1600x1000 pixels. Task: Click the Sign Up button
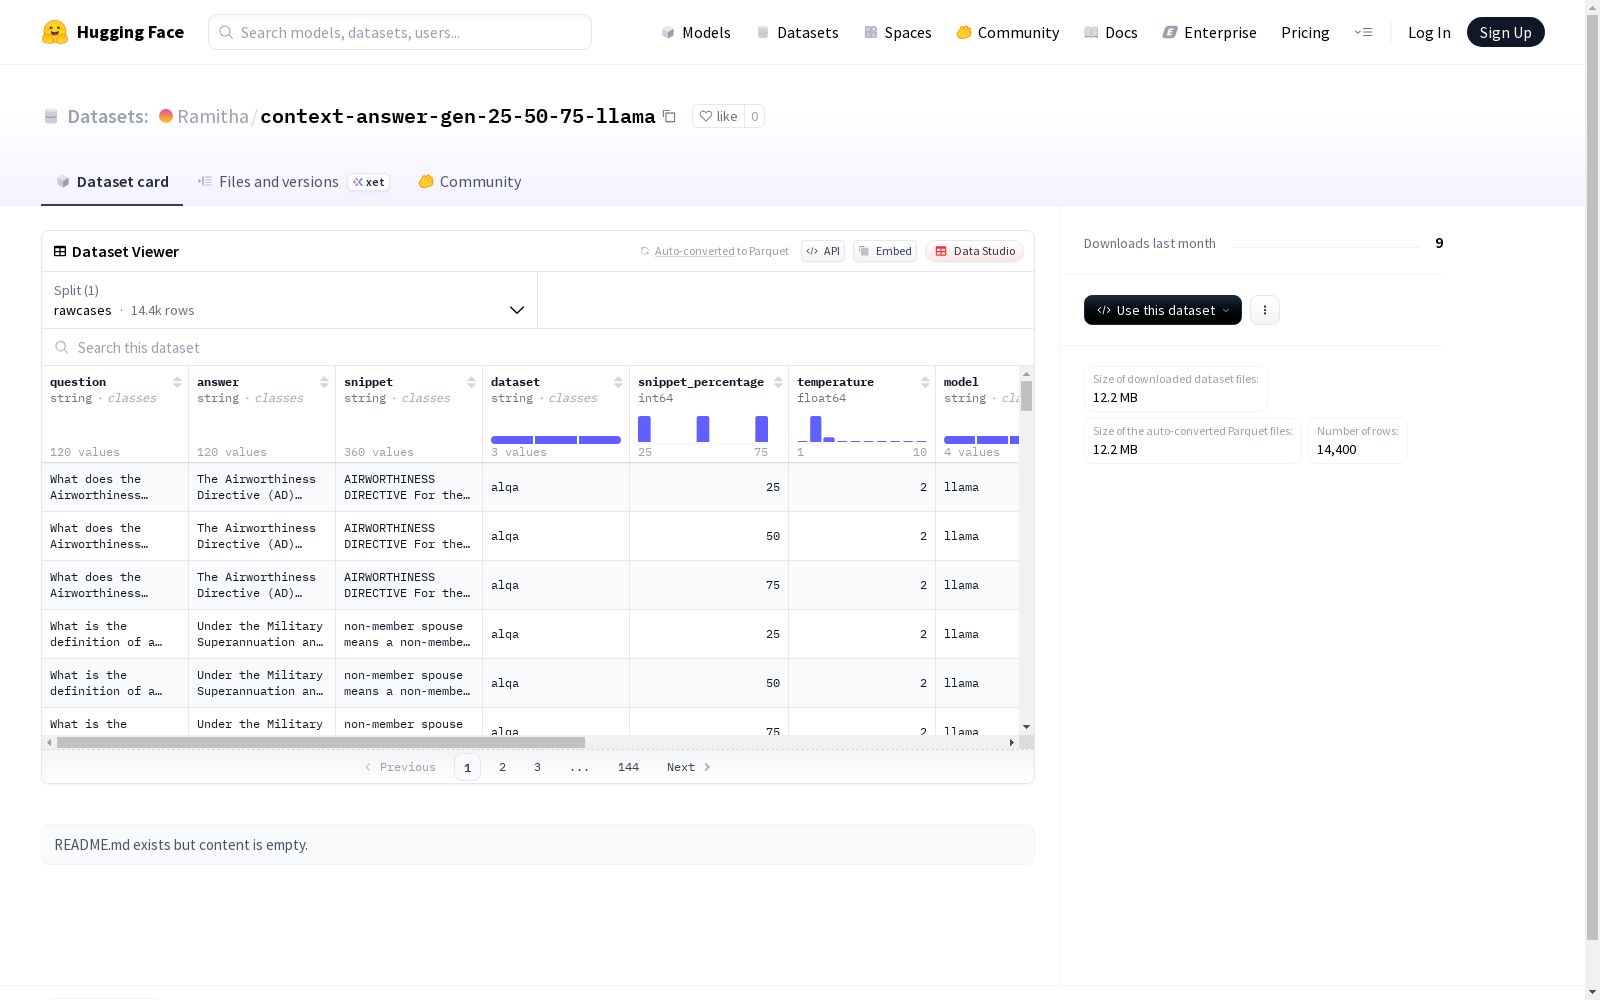[1505, 32]
